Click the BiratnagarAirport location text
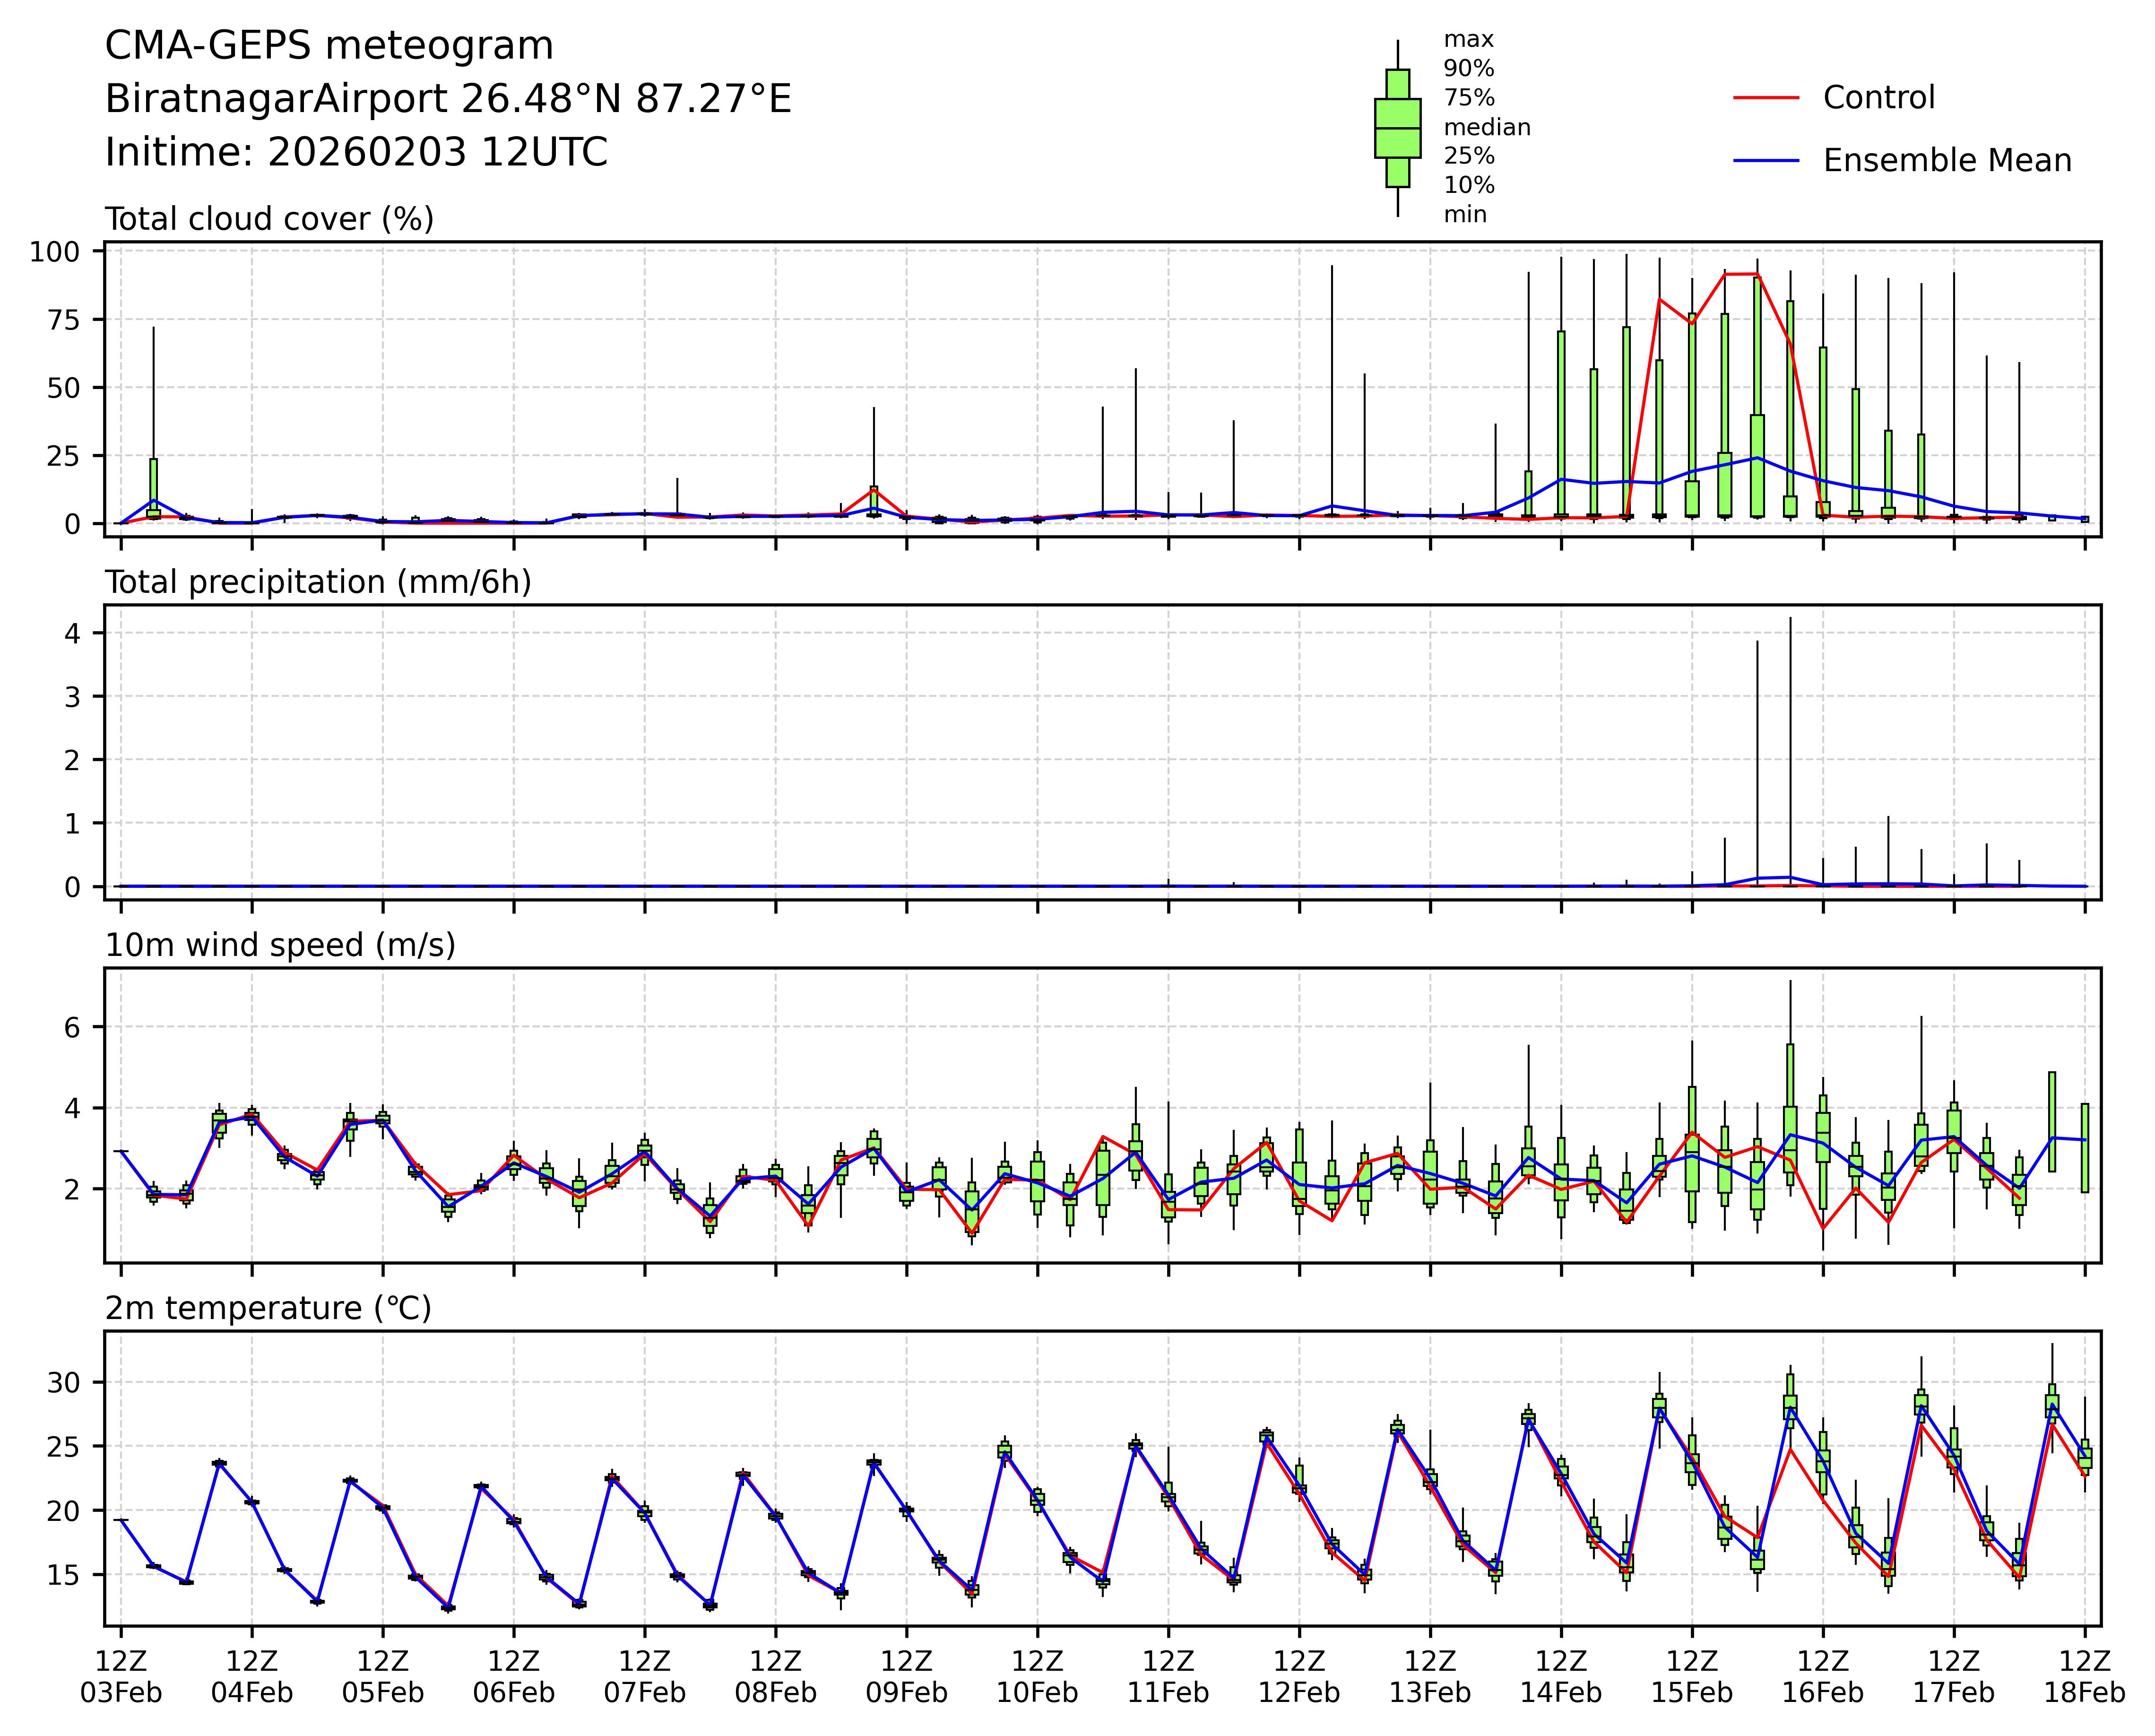 pos(447,99)
